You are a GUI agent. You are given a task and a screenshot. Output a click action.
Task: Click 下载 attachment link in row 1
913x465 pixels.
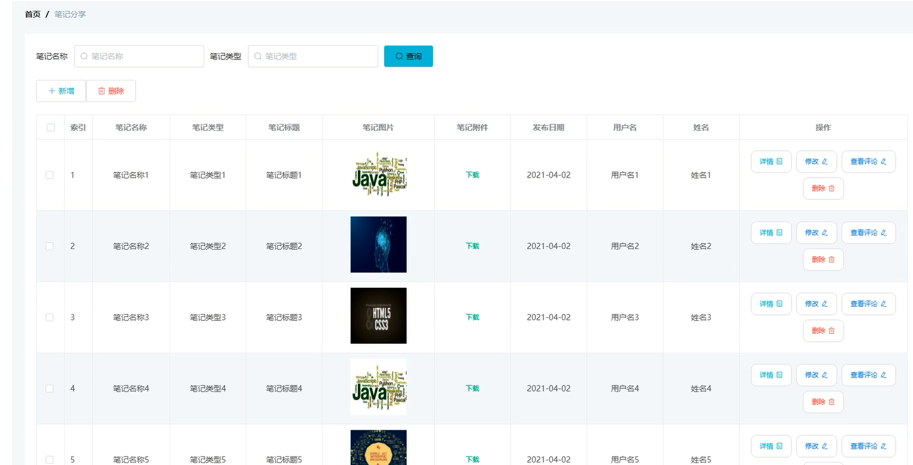coord(472,175)
